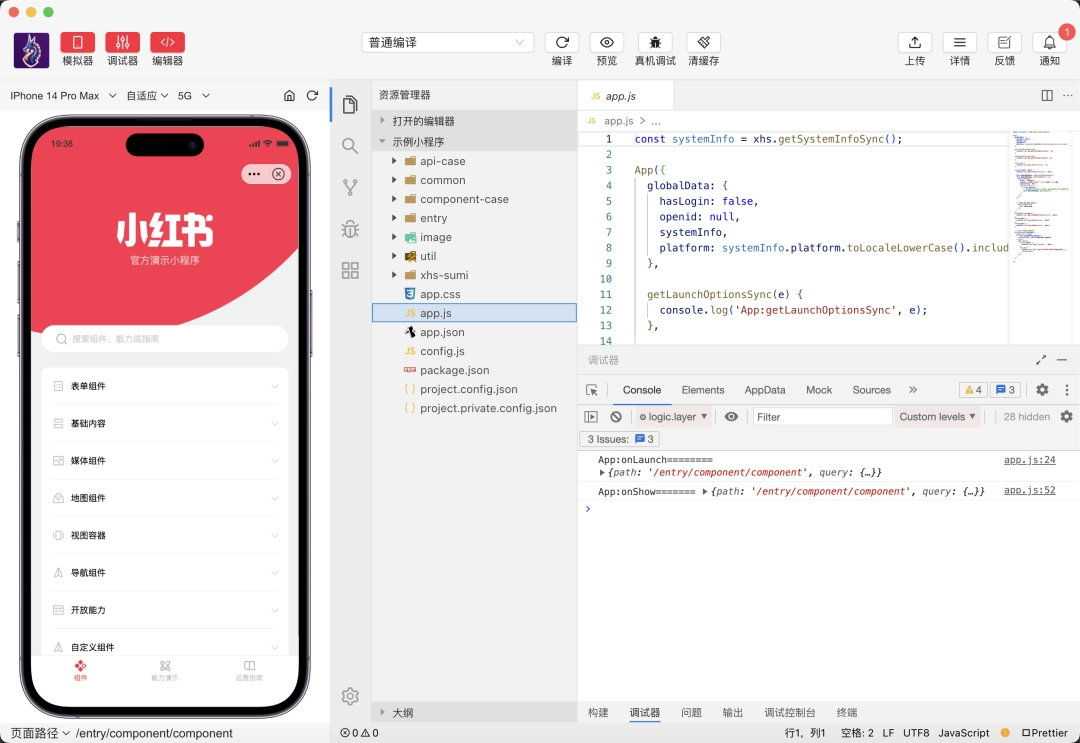Click the 真机调试 bug icon
1080x743 pixels.
[655, 43]
